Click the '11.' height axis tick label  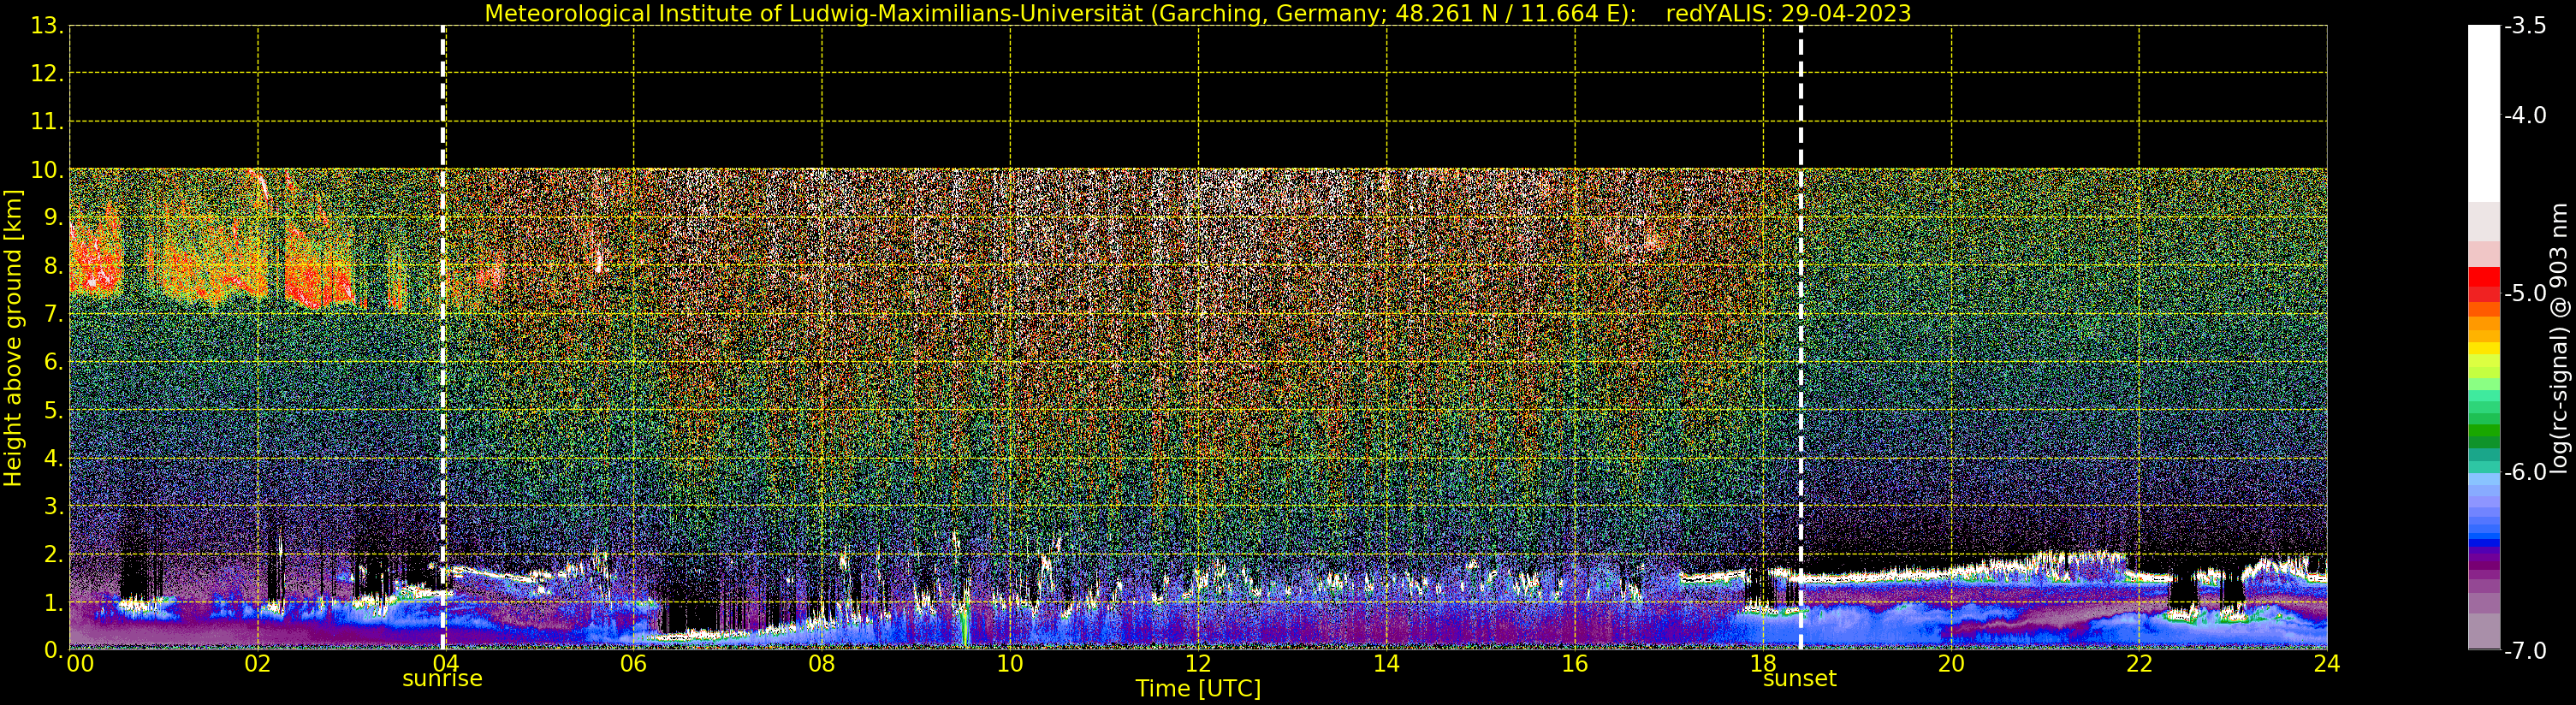tap(47, 122)
